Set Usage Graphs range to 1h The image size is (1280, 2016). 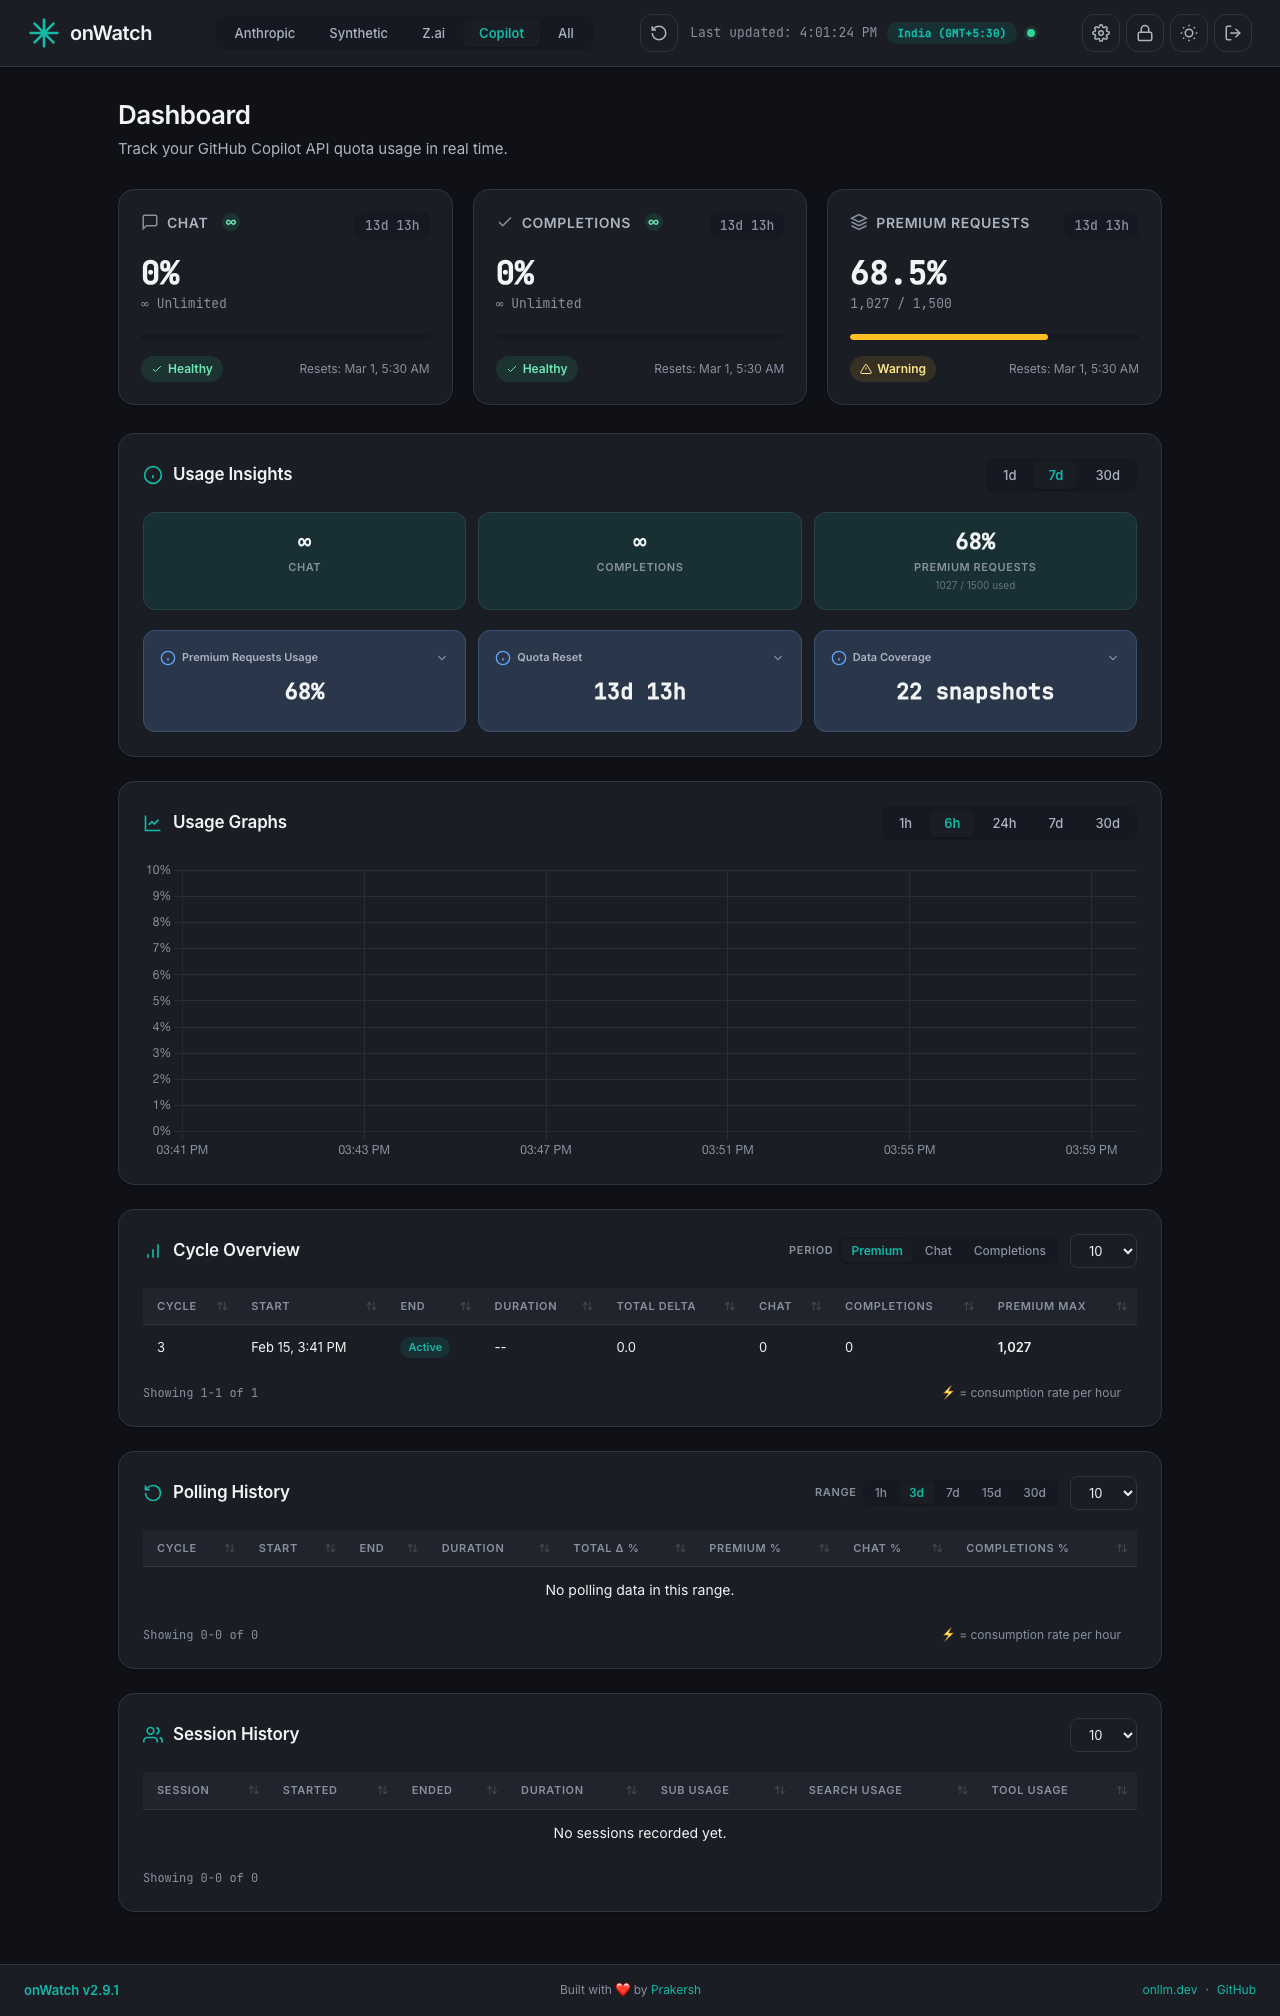point(905,823)
